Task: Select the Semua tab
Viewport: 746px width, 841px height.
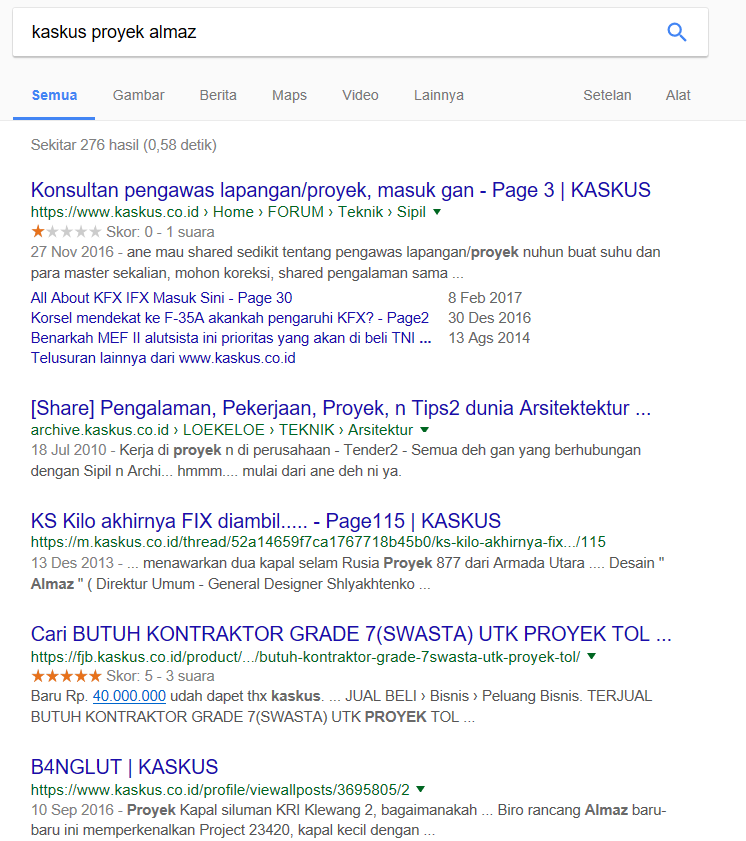Action: coord(54,95)
